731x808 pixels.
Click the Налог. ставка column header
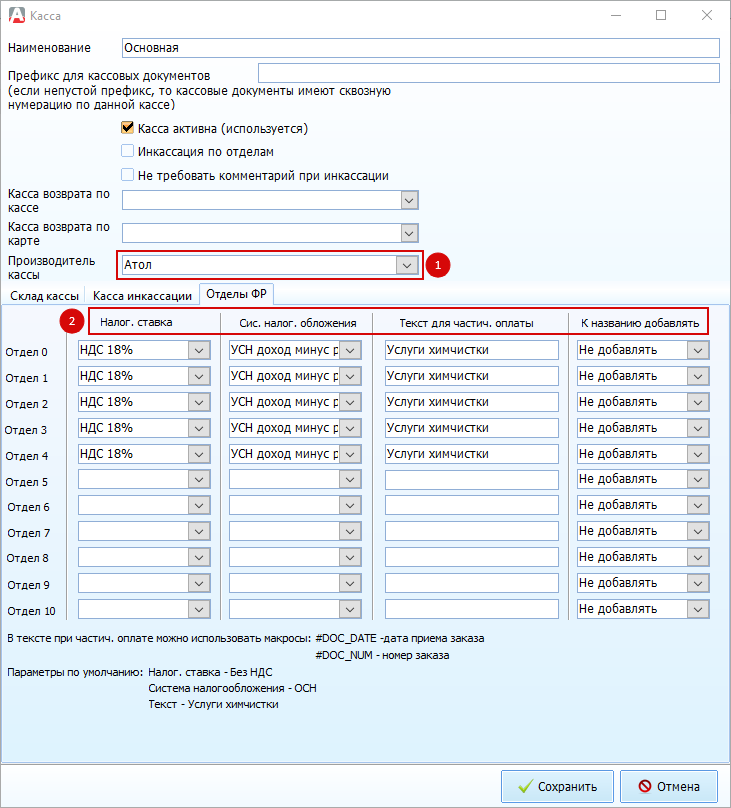pos(136,323)
